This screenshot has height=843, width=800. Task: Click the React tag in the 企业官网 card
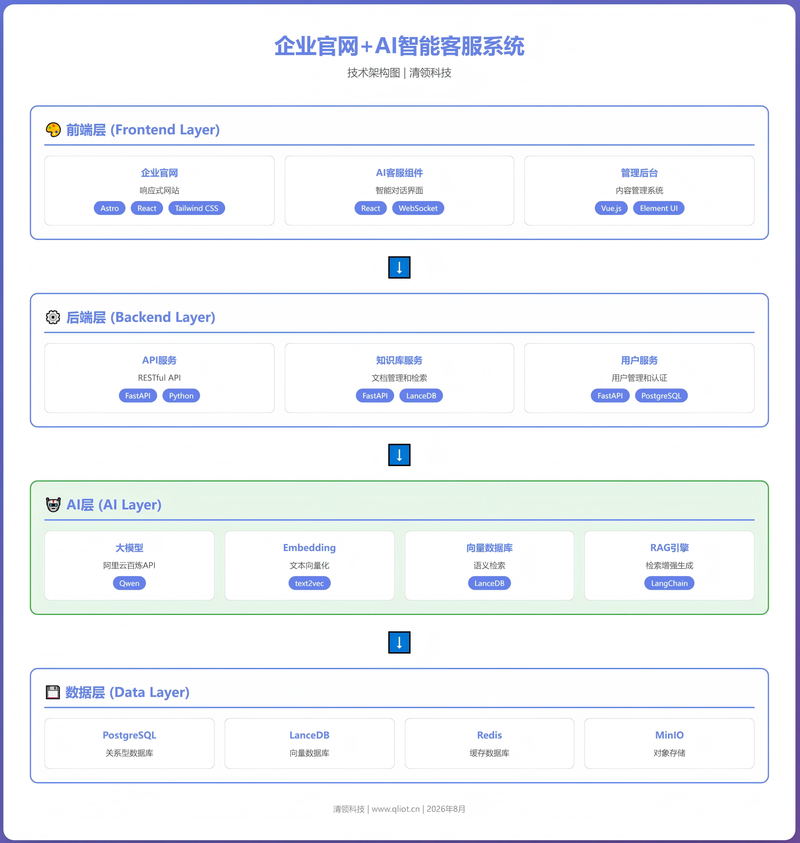147,208
